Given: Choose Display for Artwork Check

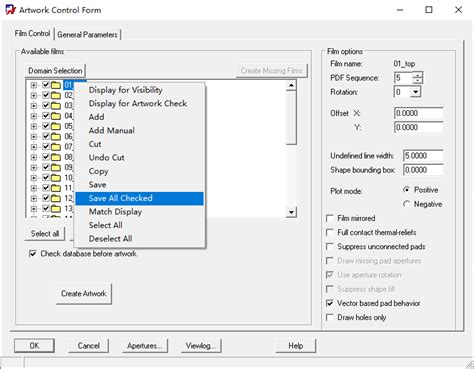Looking at the screenshot, I should [x=139, y=104].
